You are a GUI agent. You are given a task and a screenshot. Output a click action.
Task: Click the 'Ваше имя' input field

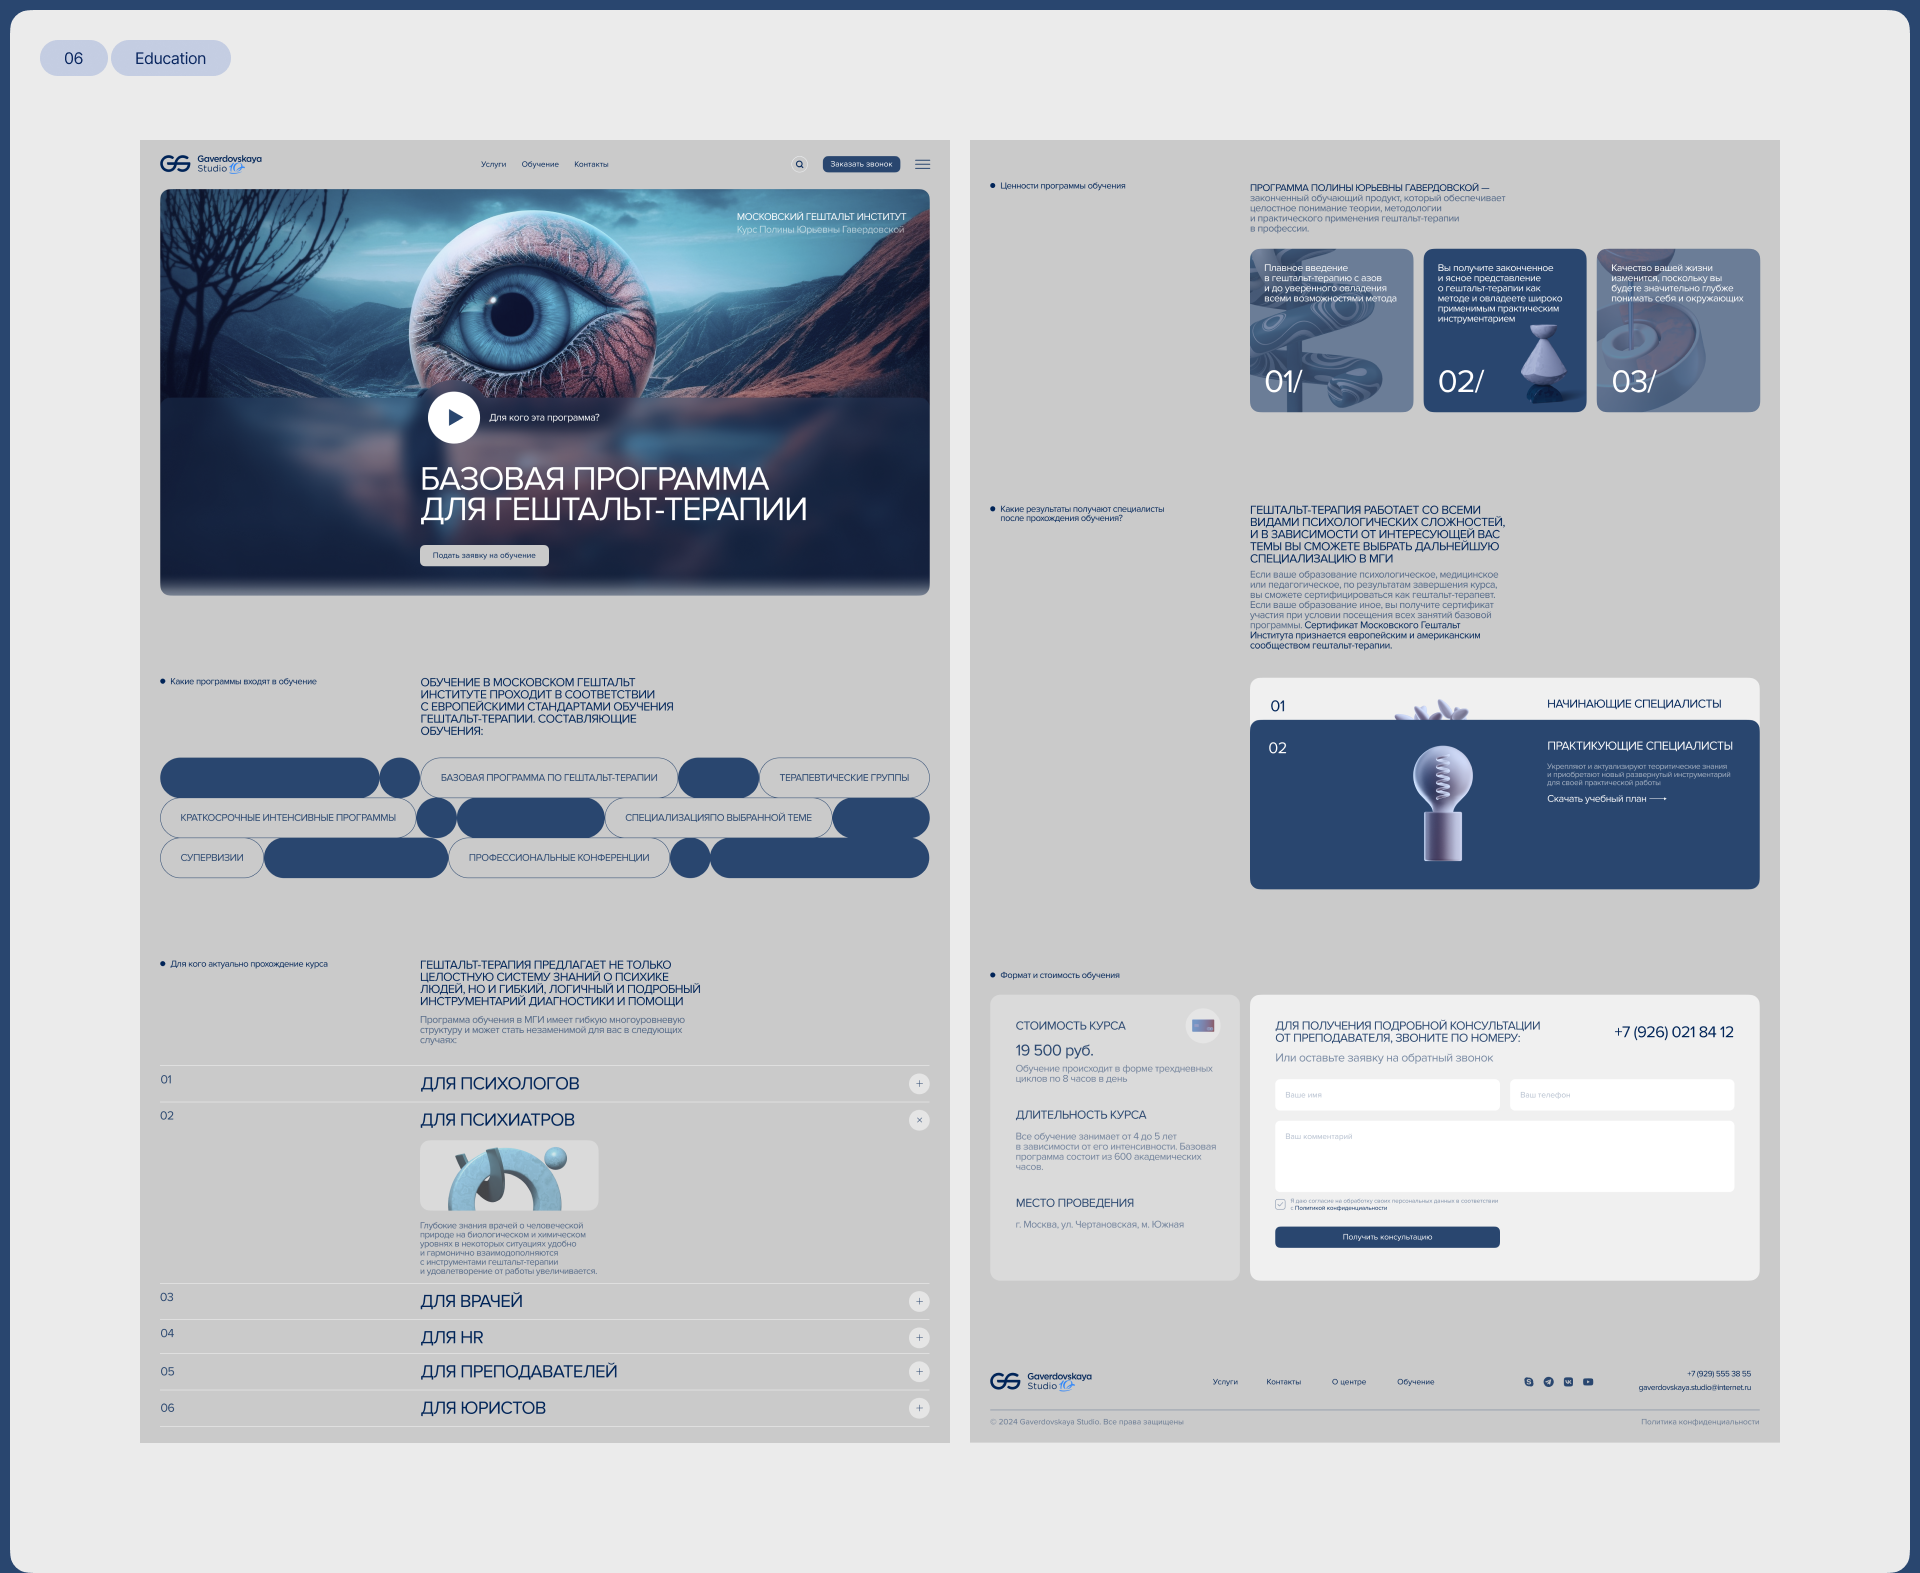(1386, 1095)
